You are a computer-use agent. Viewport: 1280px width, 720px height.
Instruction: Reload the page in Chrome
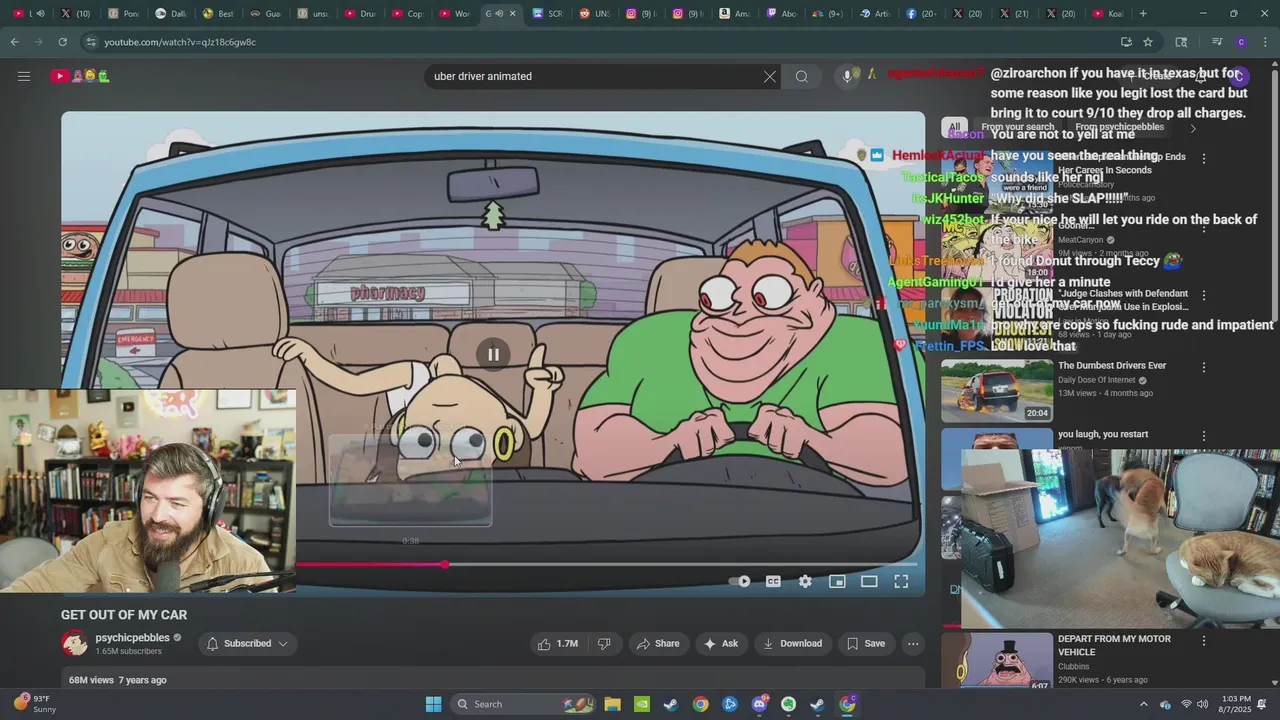coord(62,42)
